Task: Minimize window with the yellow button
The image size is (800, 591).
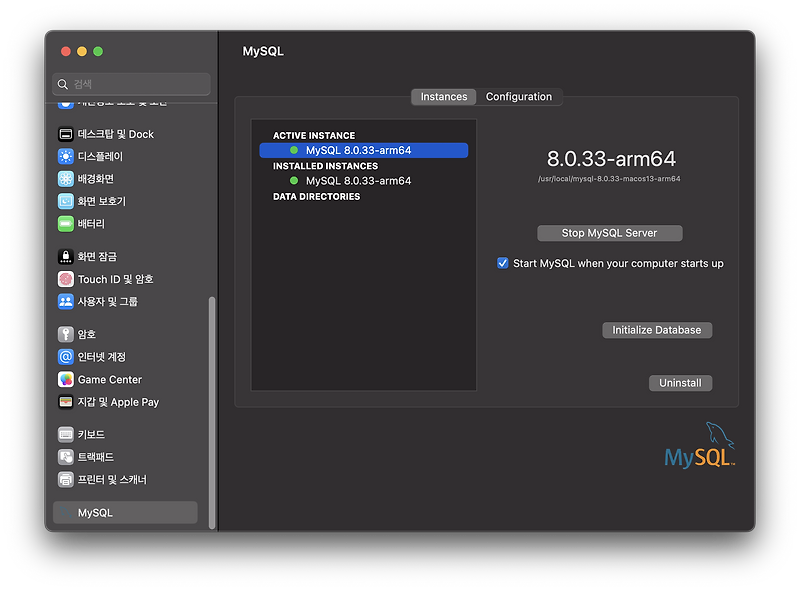Action: [x=82, y=51]
